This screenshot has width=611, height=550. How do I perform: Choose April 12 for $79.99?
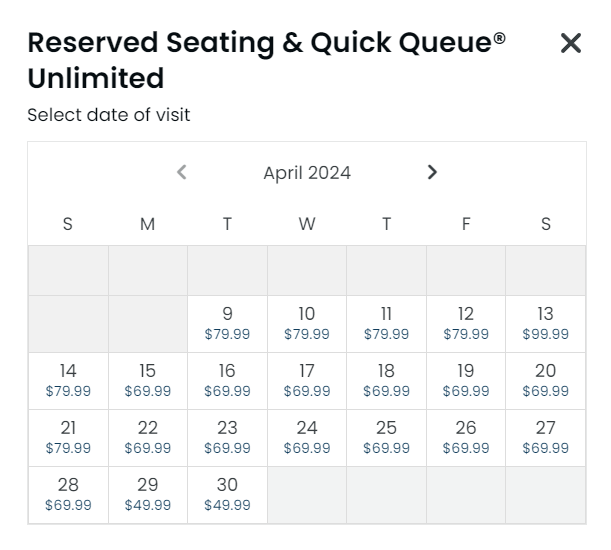point(466,323)
